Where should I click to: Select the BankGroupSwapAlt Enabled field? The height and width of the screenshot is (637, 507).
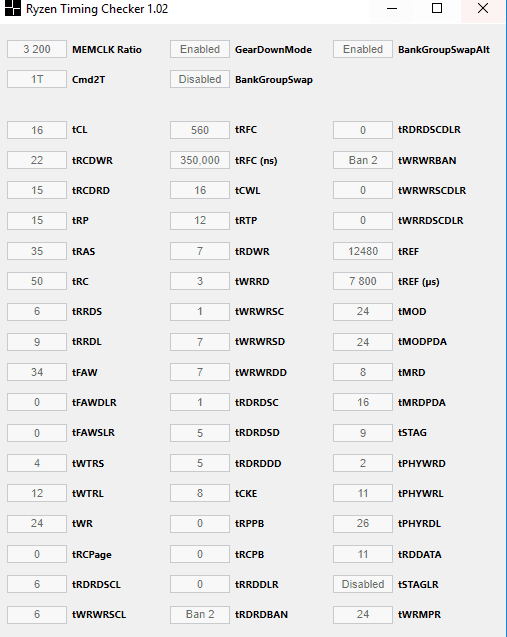[x=363, y=49]
